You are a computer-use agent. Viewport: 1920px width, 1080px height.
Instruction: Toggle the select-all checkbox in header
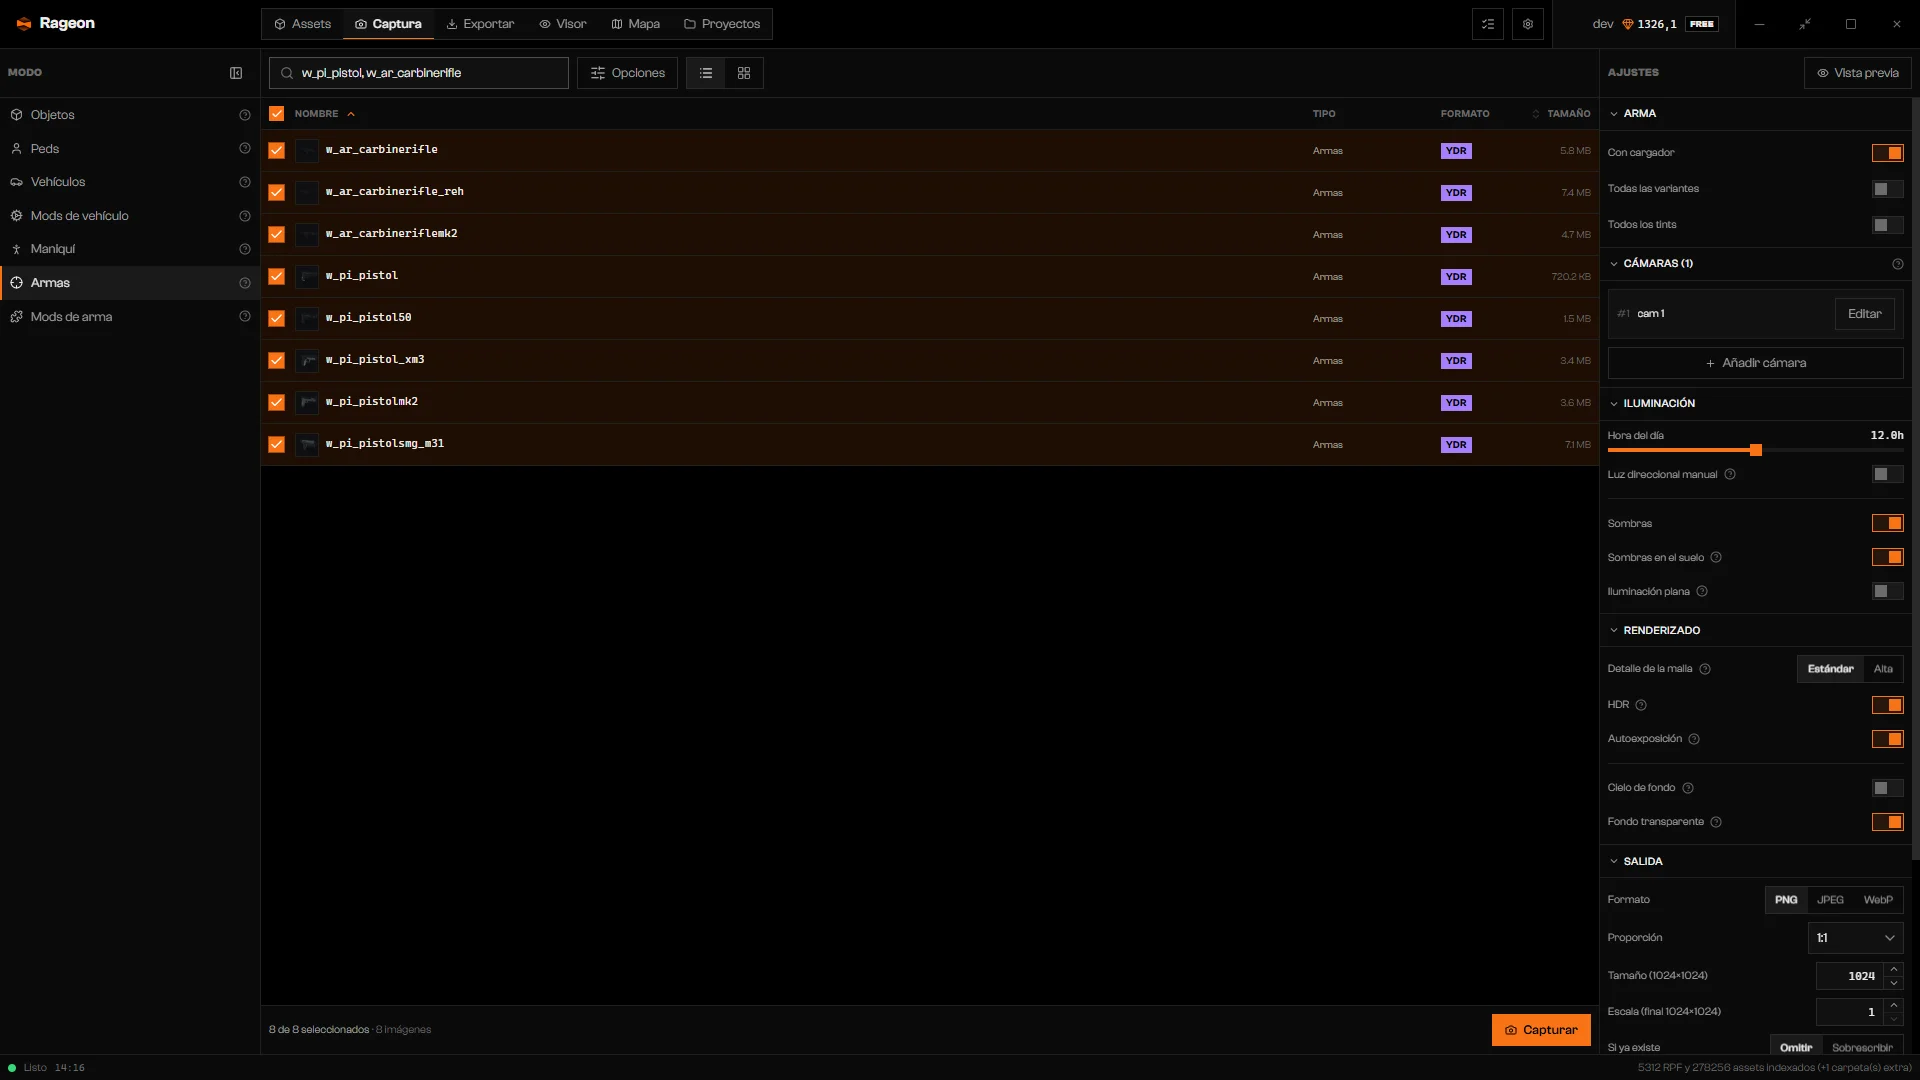(277, 114)
